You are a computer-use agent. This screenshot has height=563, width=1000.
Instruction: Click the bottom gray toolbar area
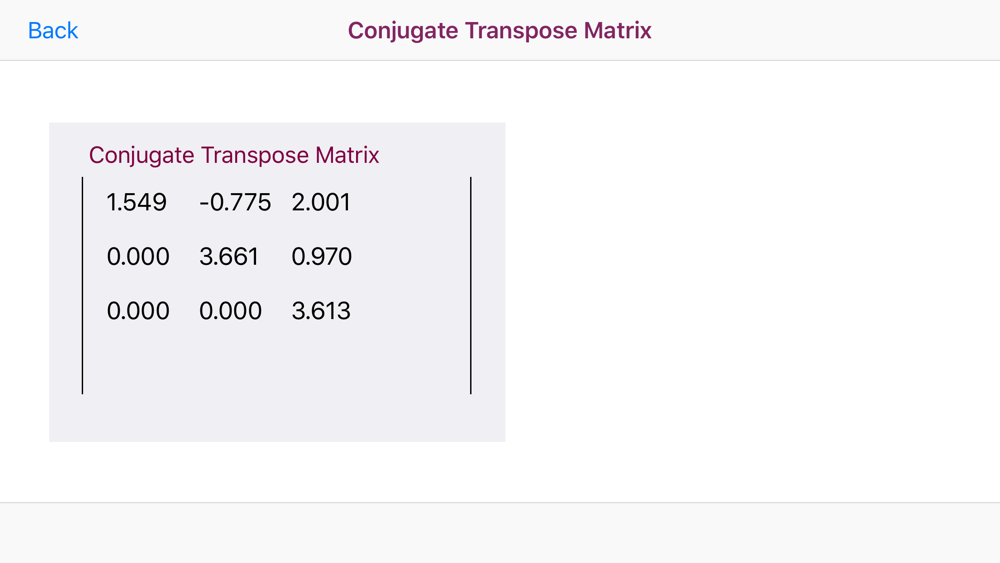tap(500, 533)
